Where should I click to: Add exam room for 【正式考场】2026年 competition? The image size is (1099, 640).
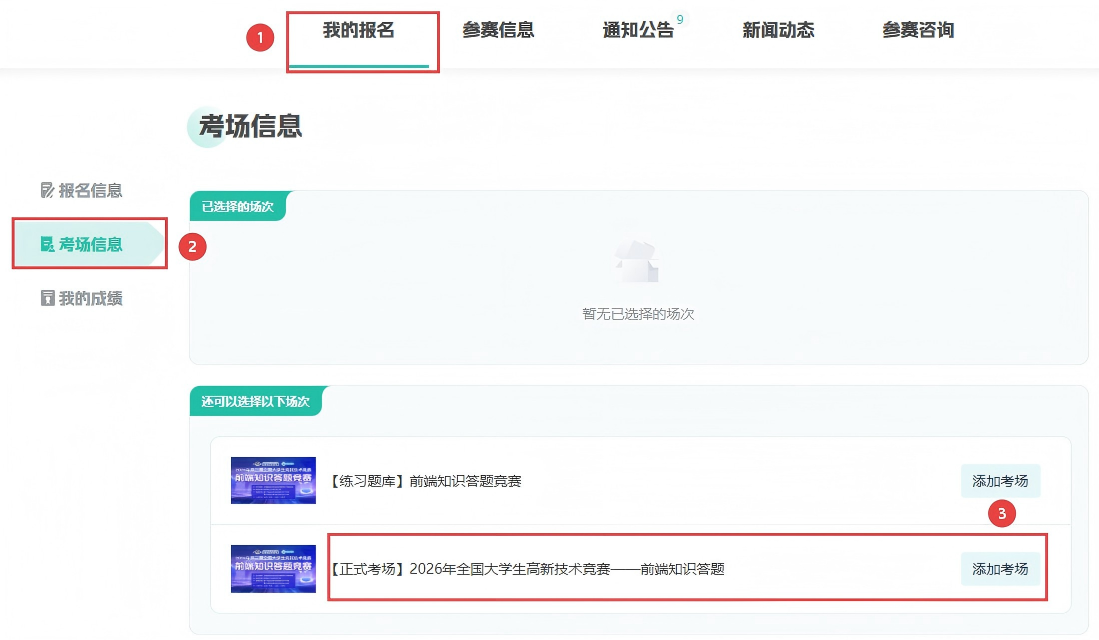tap(1000, 568)
